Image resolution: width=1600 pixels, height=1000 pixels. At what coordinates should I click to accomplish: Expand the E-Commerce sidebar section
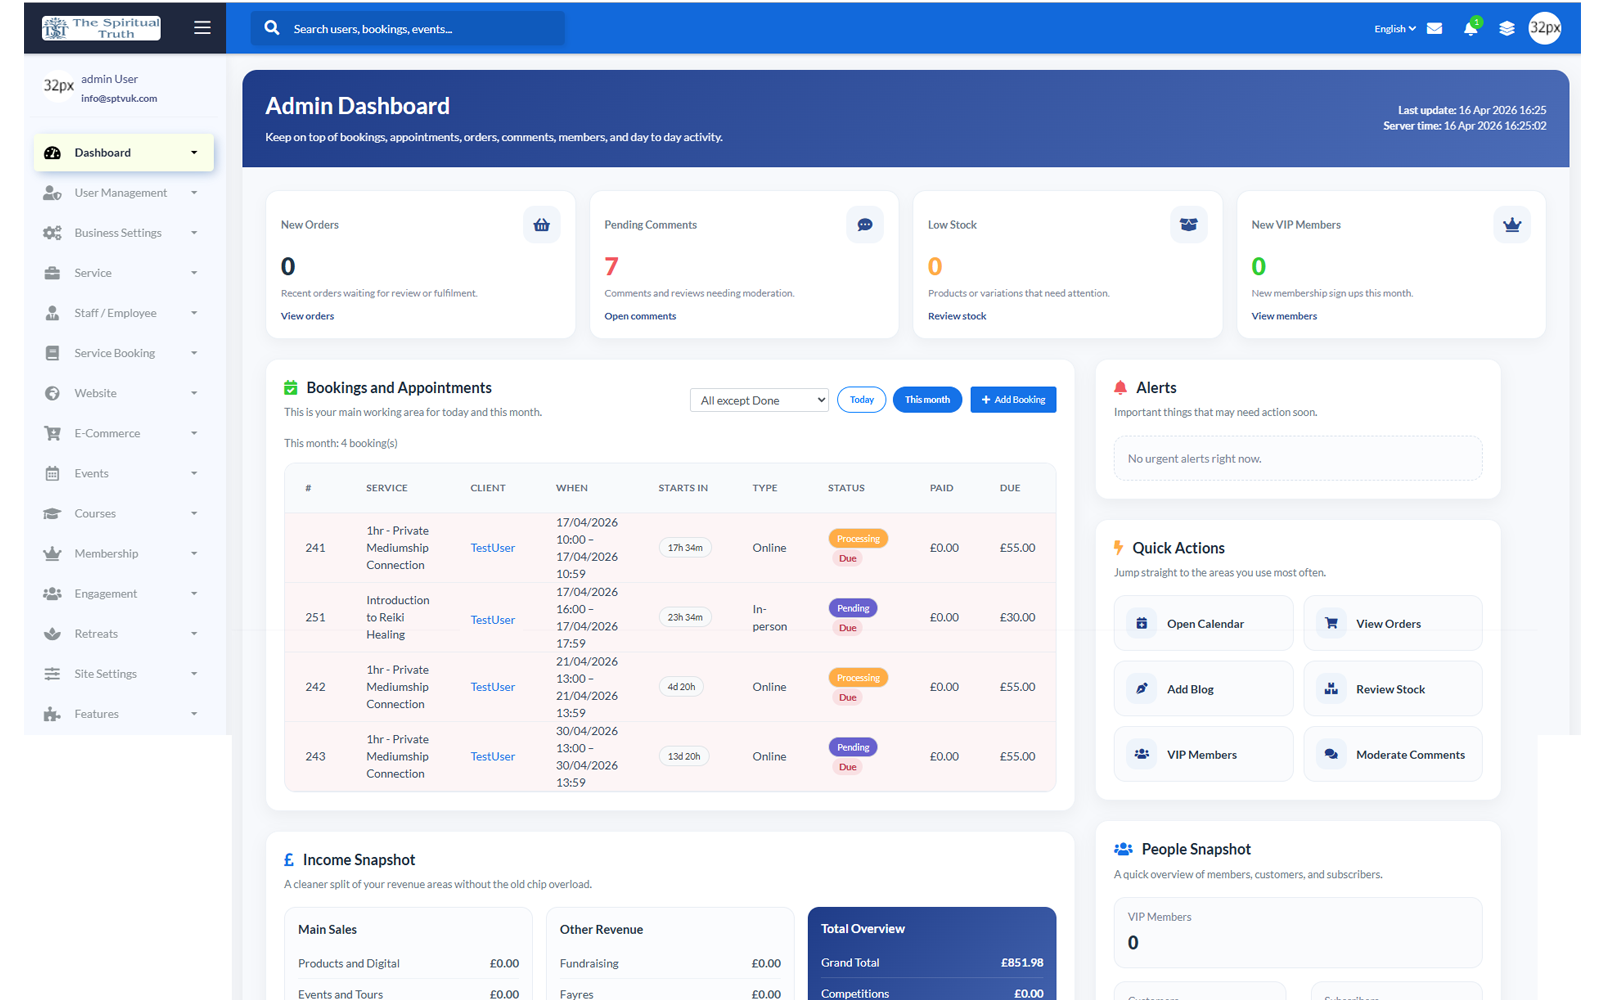coord(107,433)
